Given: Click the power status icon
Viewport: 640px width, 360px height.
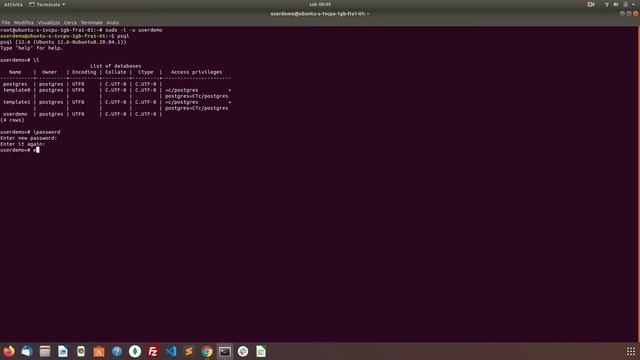Looking at the screenshot, I should [625, 4].
